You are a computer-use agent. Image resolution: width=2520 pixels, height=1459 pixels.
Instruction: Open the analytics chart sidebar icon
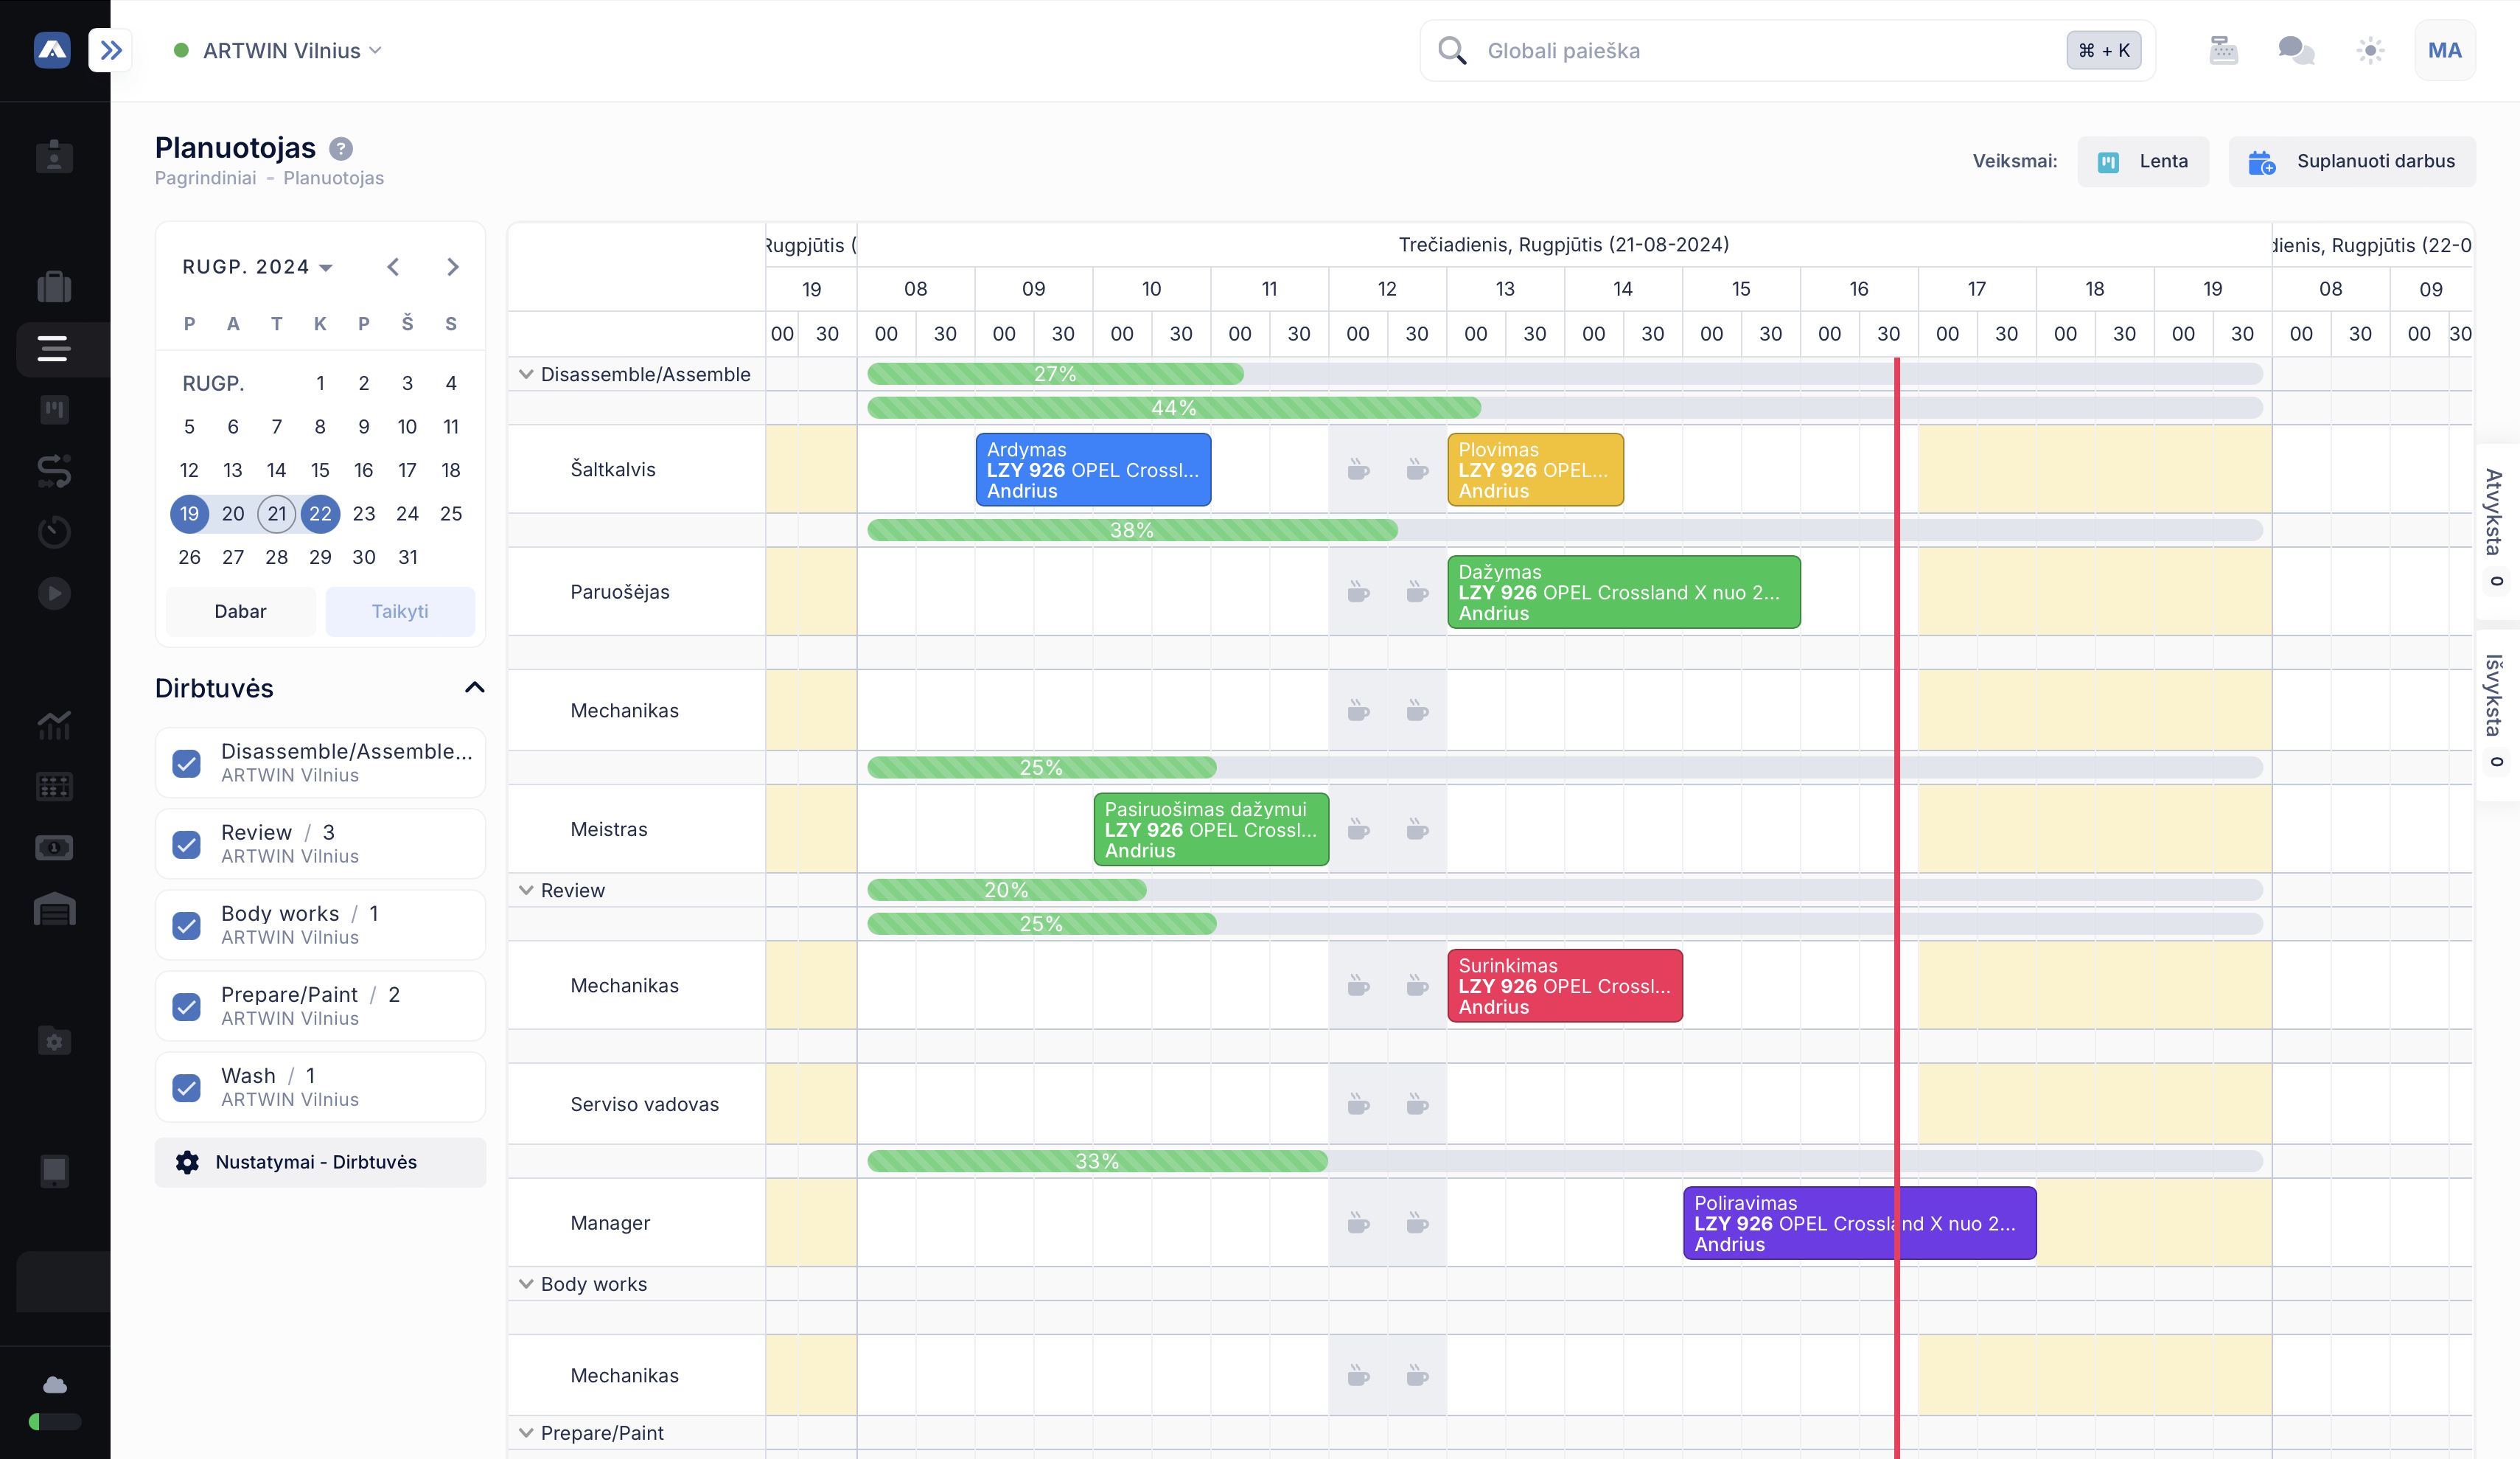coord(54,724)
